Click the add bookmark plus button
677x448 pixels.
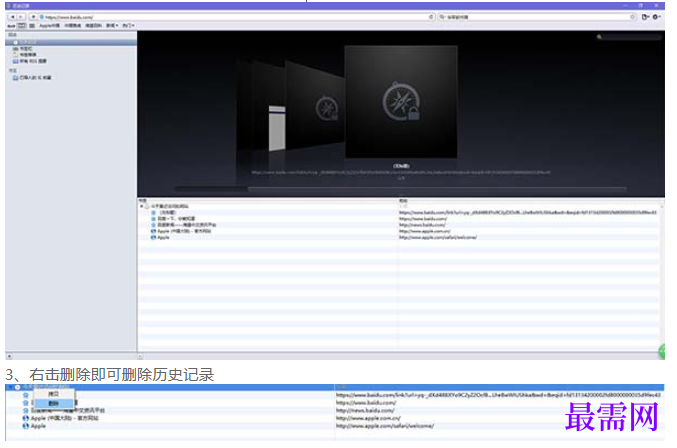click(x=33, y=17)
